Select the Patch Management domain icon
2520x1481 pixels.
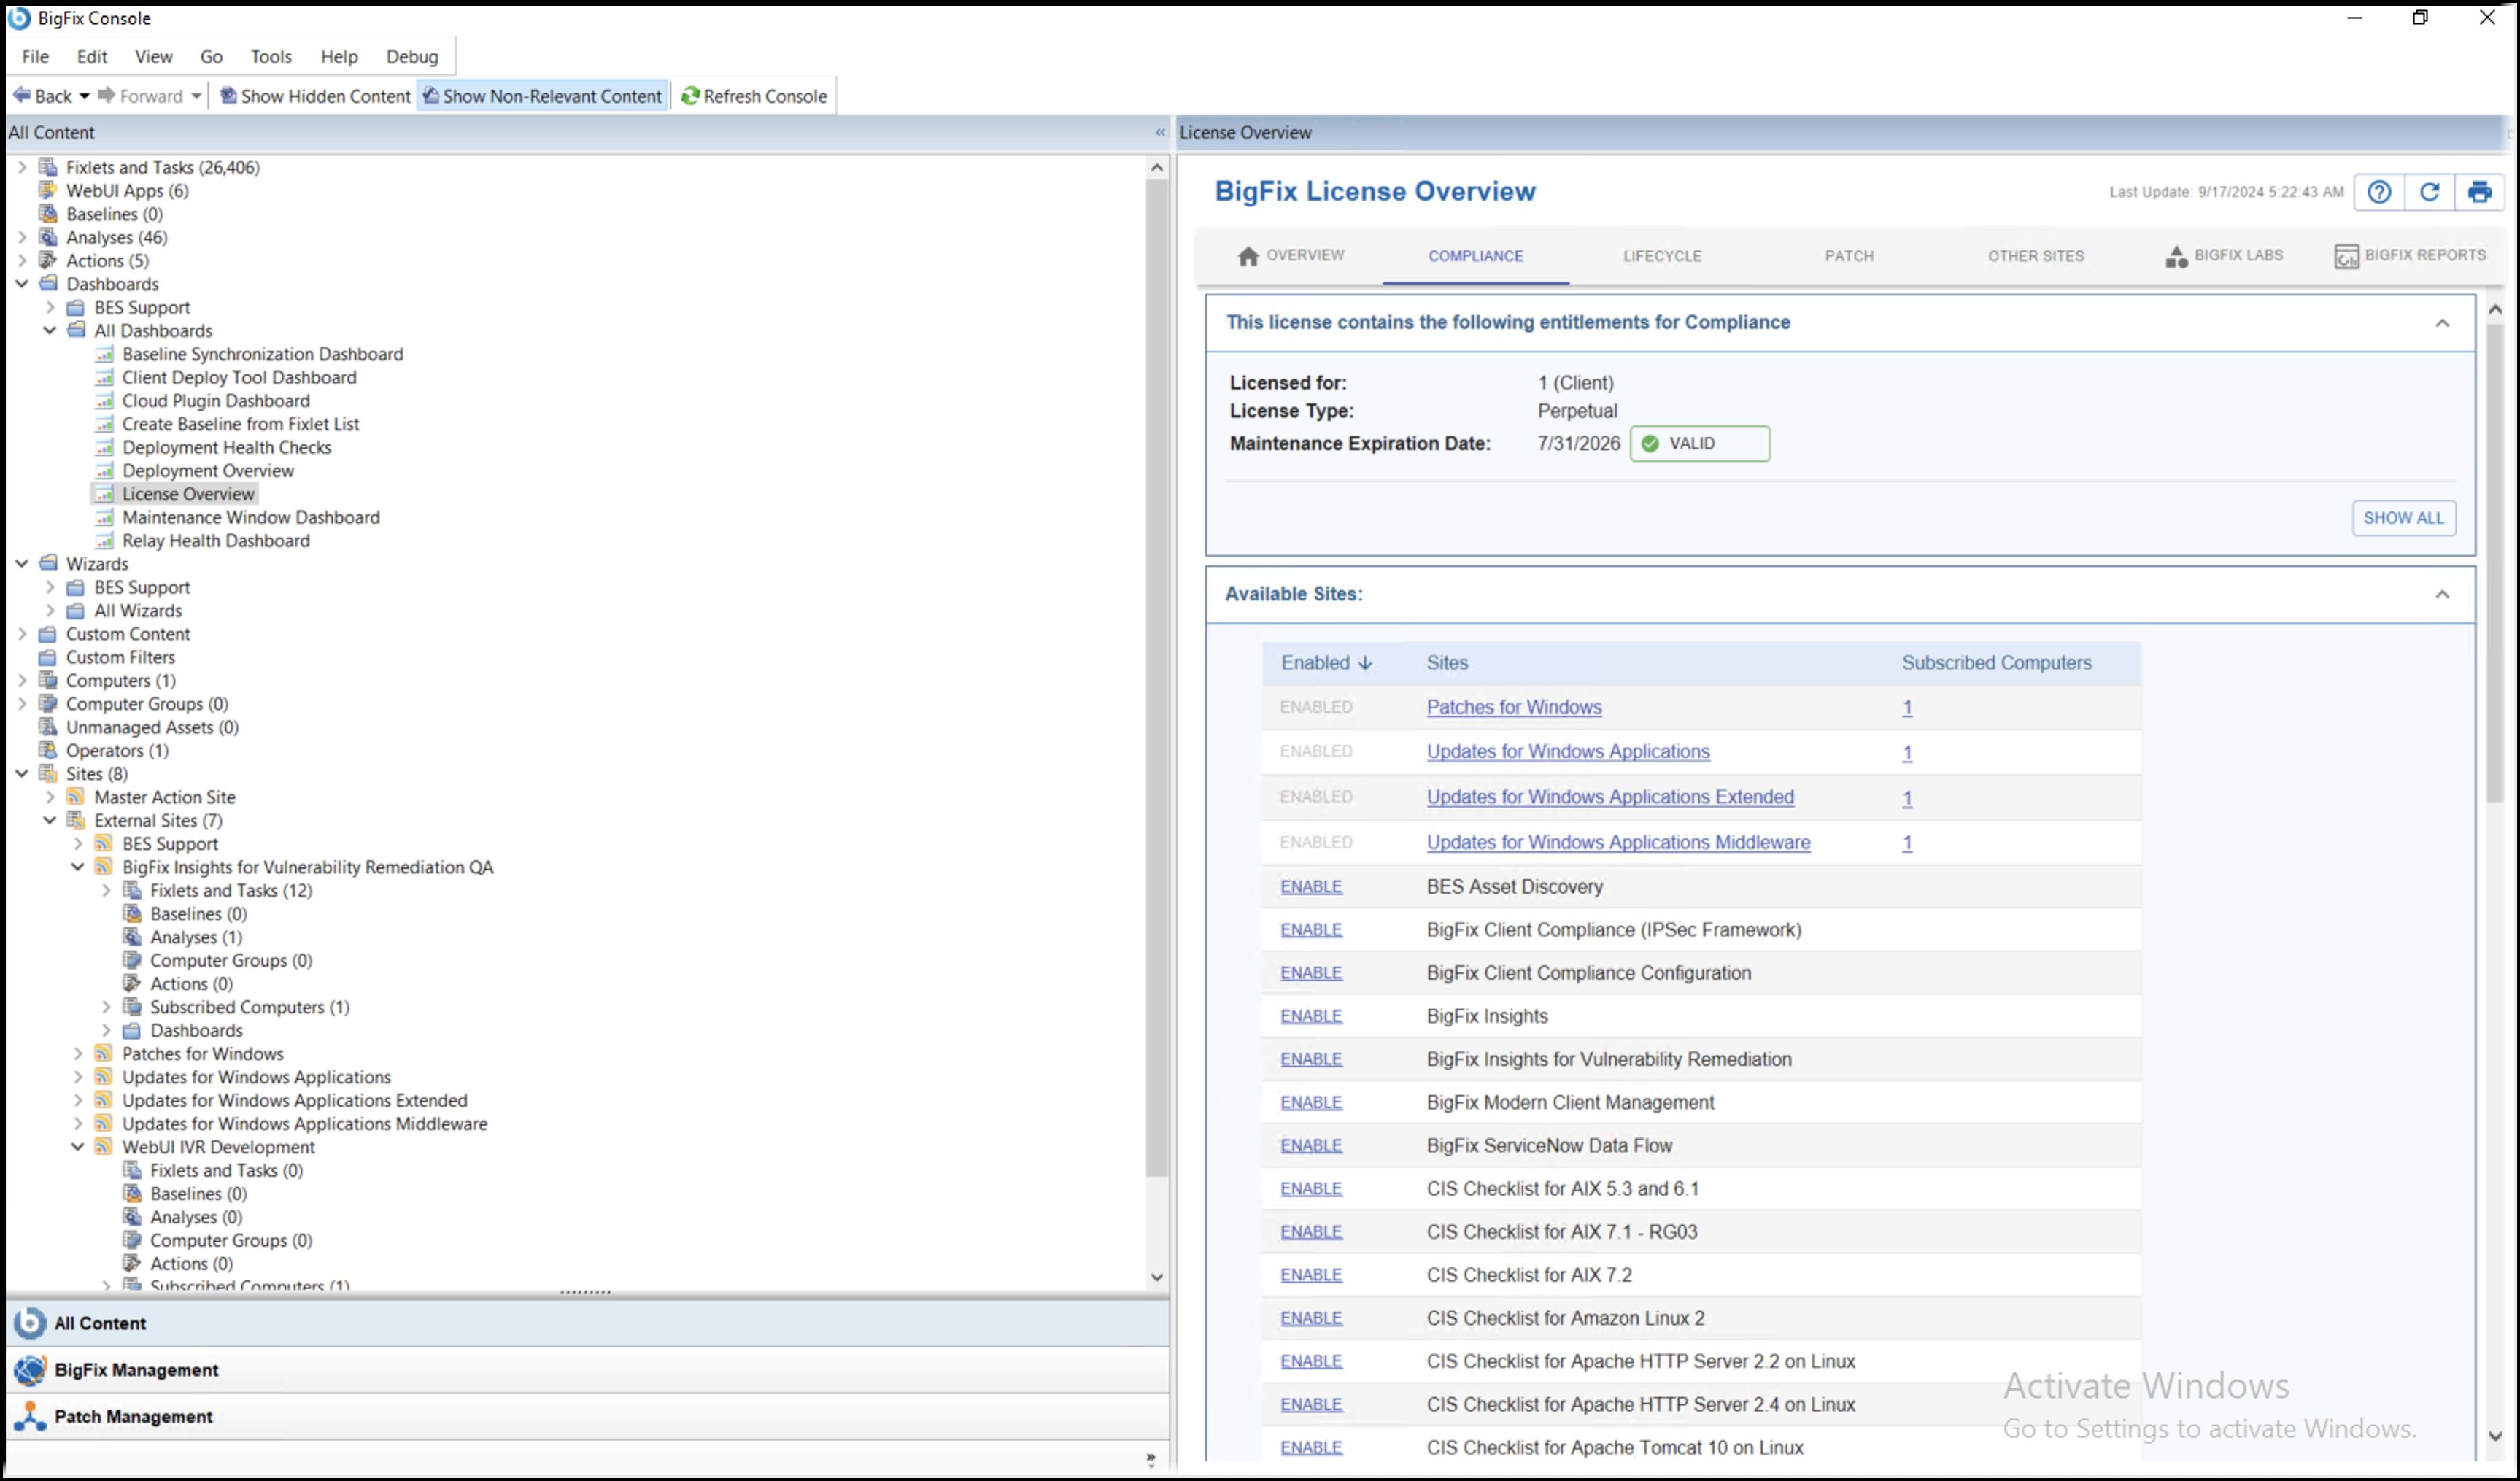click(30, 1416)
